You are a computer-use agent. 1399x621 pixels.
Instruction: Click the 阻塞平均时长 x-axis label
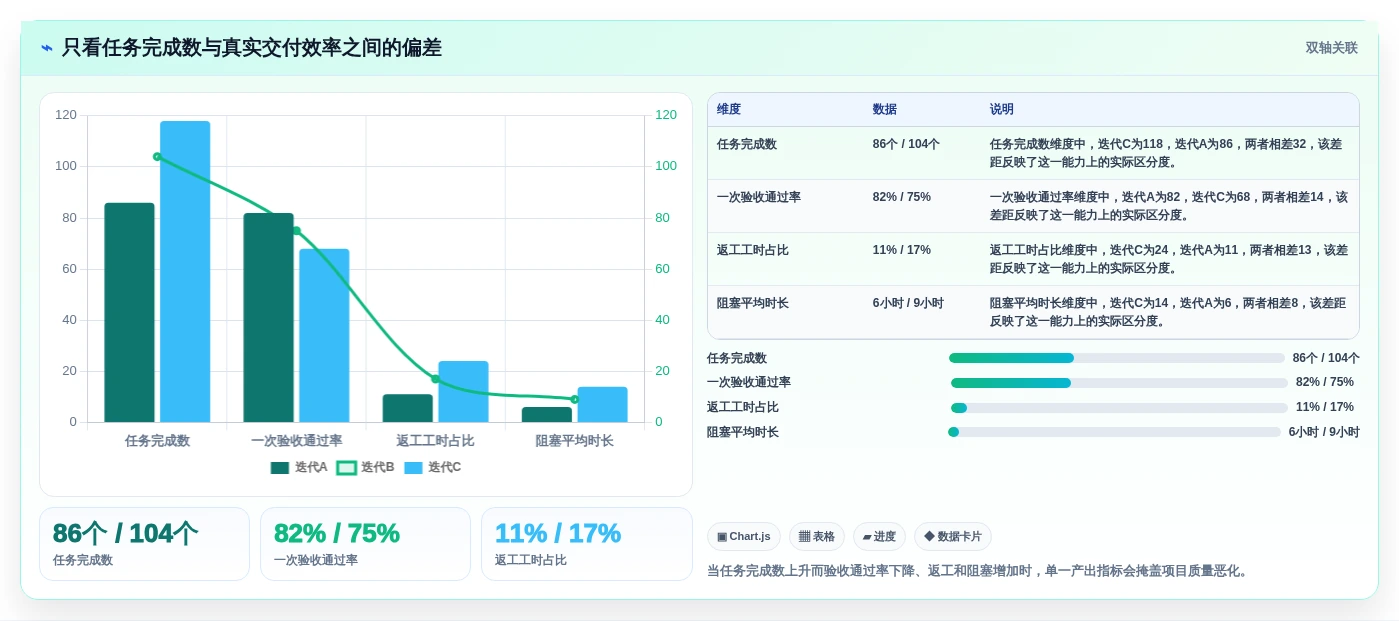point(574,440)
